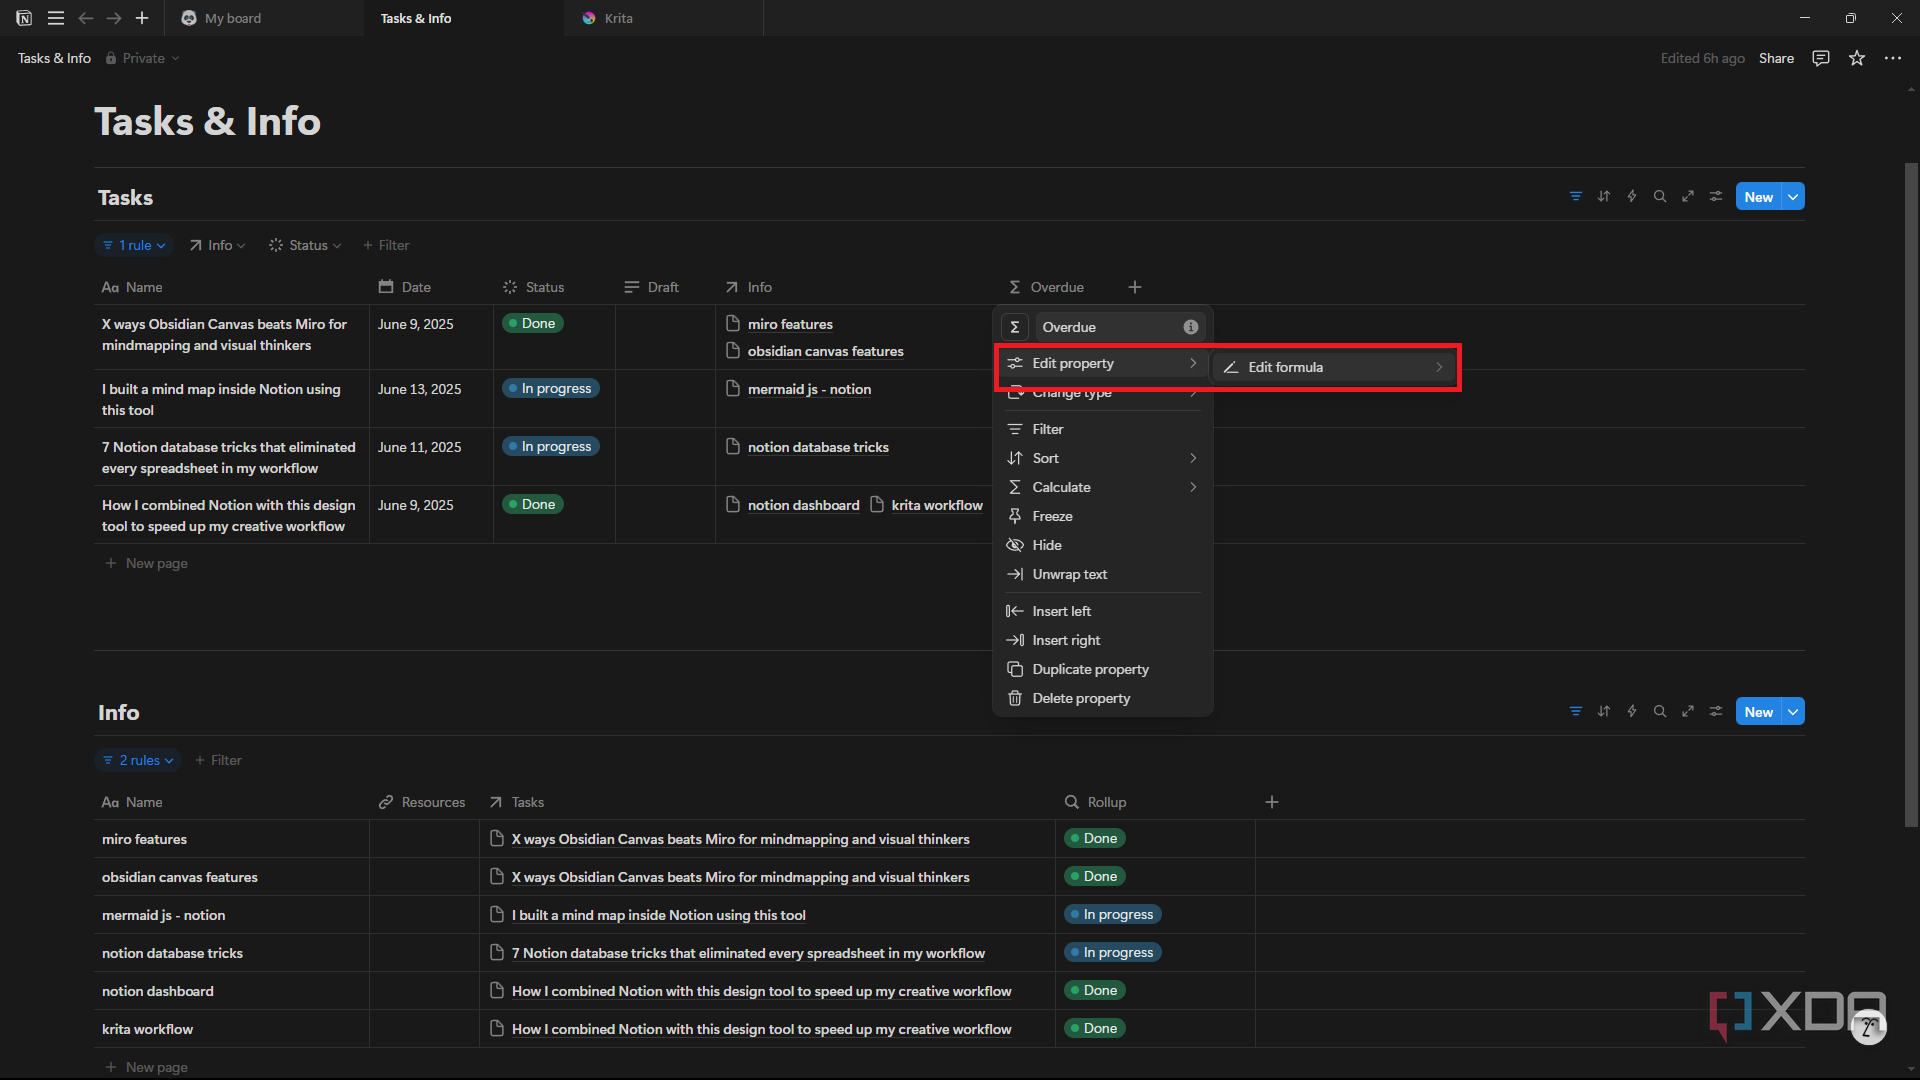Click the Tasks automations lightning icon
The height and width of the screenshot is (1080, 1920).
coord(1632,197)
